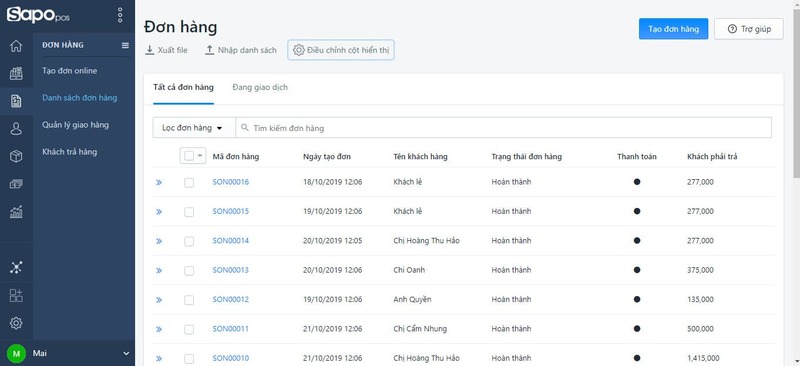Tick the checkbox for order SON00015
The width and height of the screenshot is (800, 366).
(x=189, y=212)
